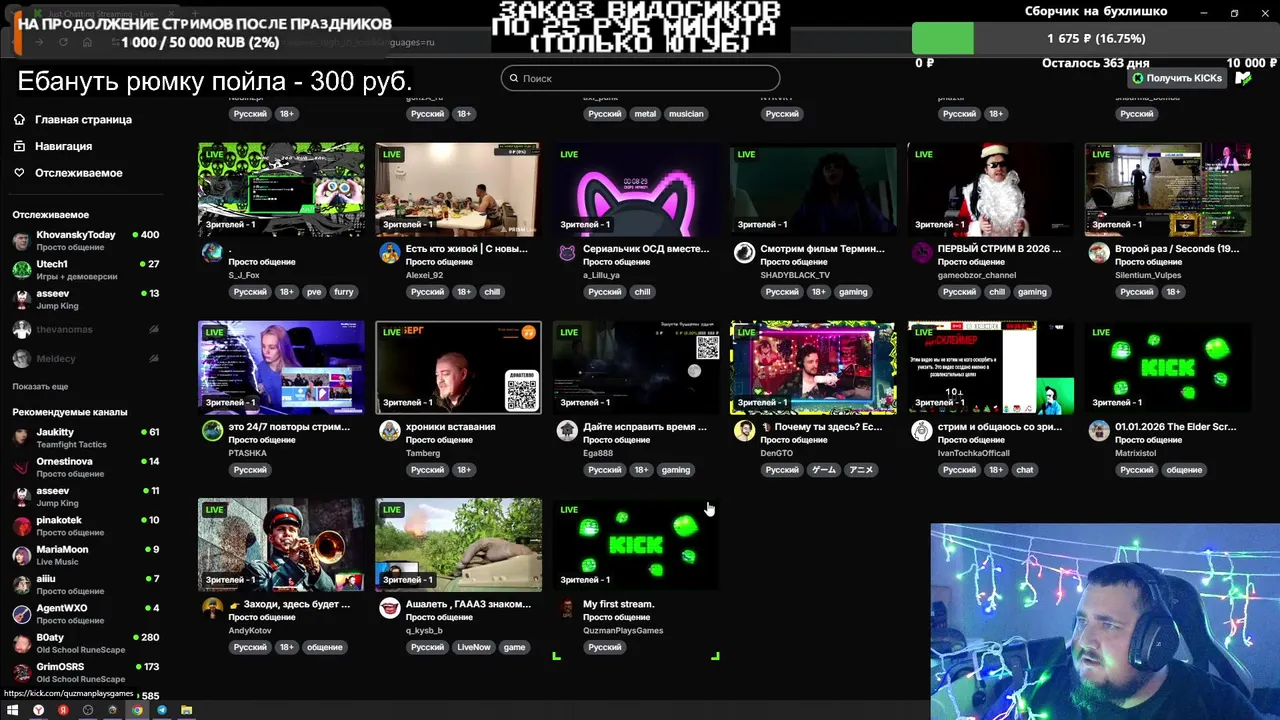1280x720 pixels.
Task: Click AgentWXO's avatar in the sidebar
Action: [21, 614]
